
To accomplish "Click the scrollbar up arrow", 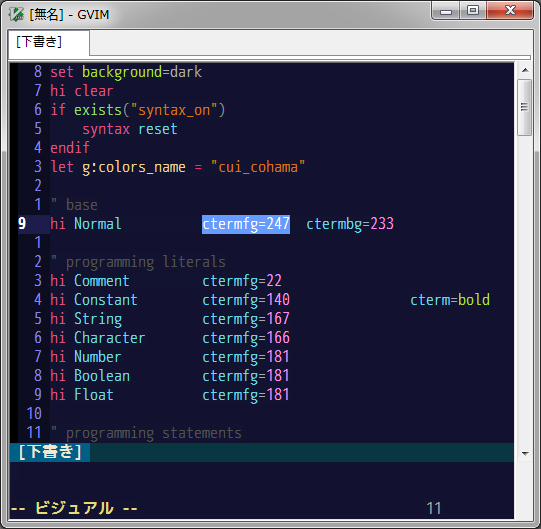I will [x=525, y=70].
